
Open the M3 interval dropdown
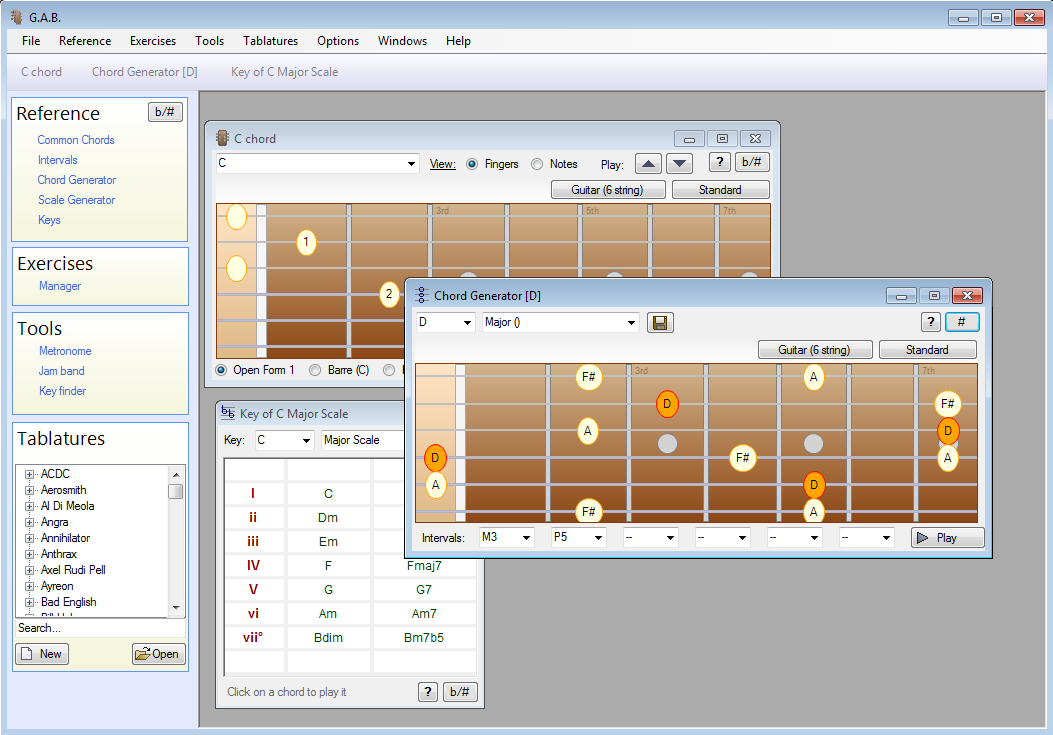point(506,538)
